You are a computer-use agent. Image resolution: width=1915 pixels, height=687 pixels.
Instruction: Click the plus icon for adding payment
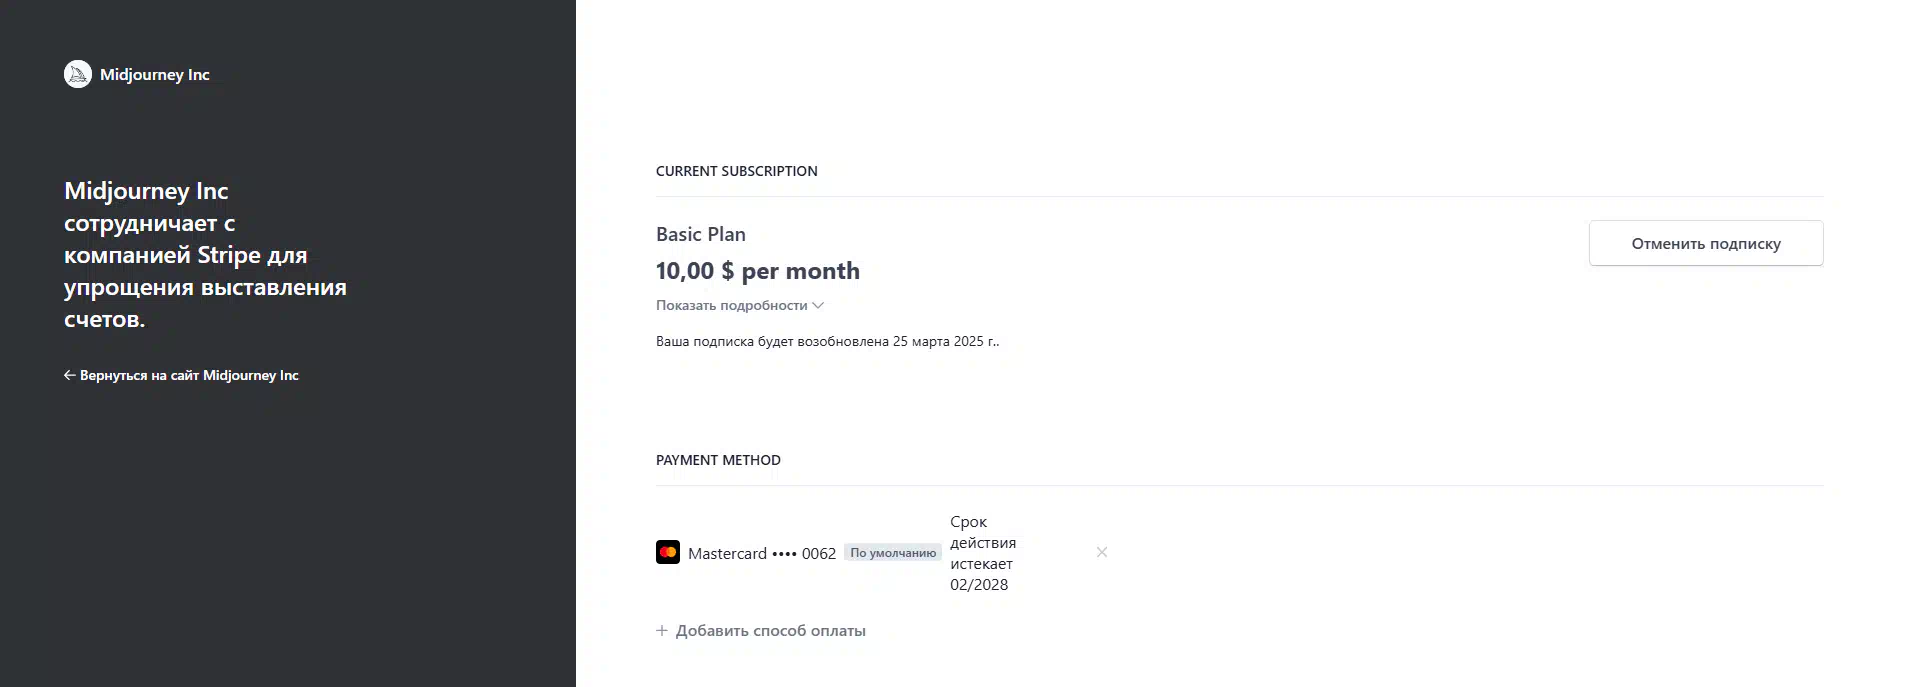(x=662, y=630)
